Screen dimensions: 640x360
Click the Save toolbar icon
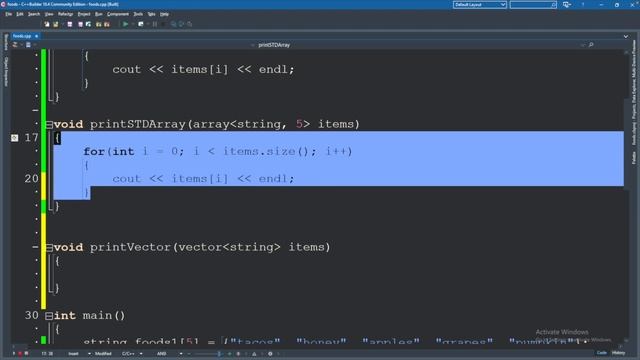[70, 24]
